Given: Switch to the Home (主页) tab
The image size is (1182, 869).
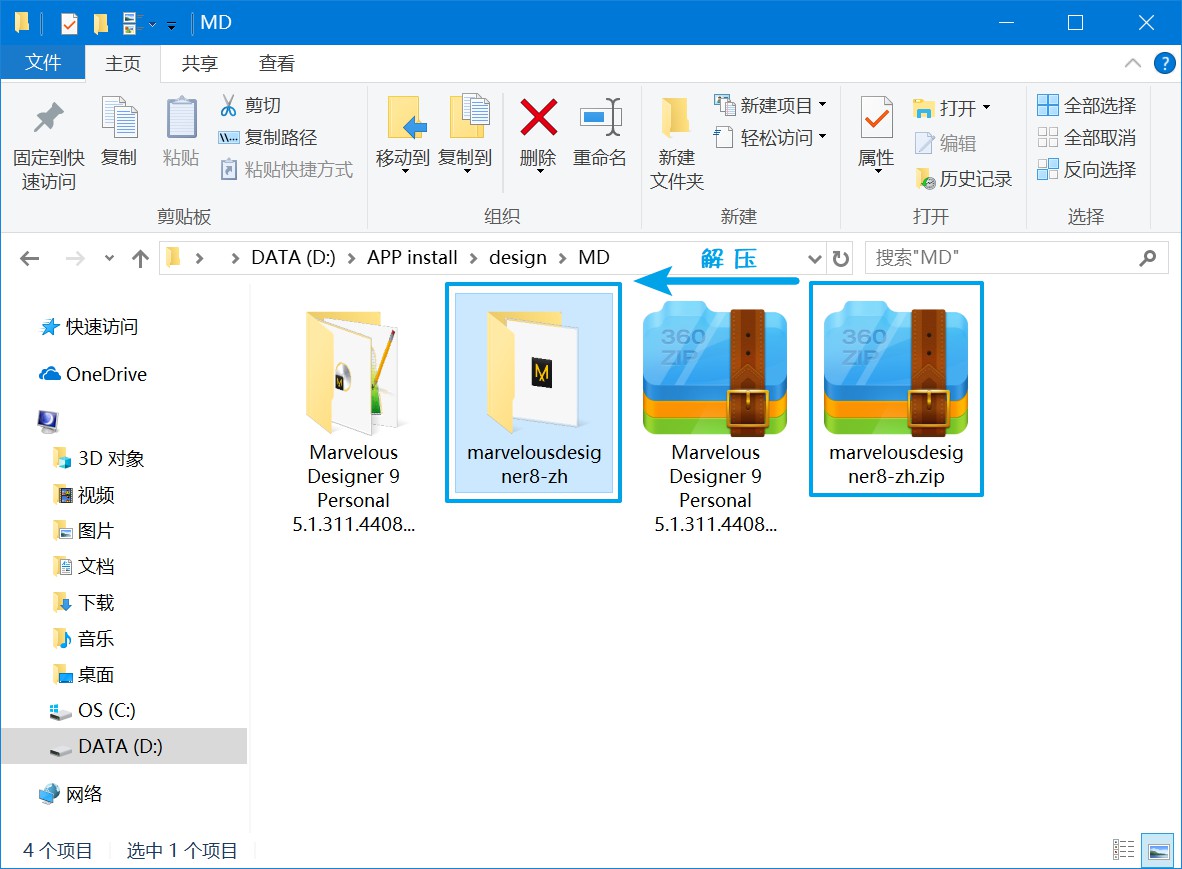Looking at the screenshot, I should (123, 63).
